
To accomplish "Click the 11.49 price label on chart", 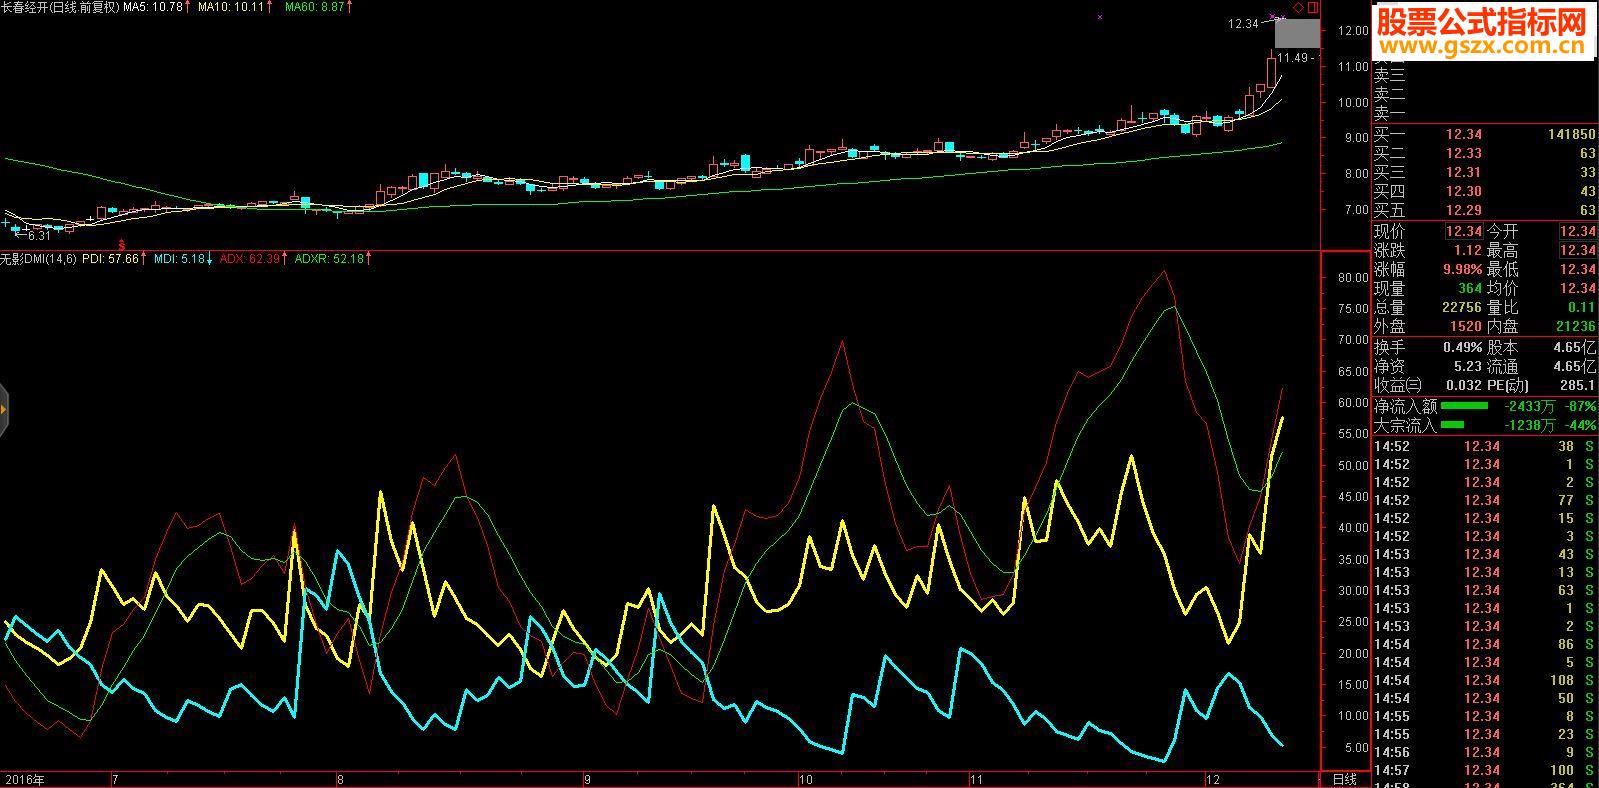I will [x=1293, y=58].
